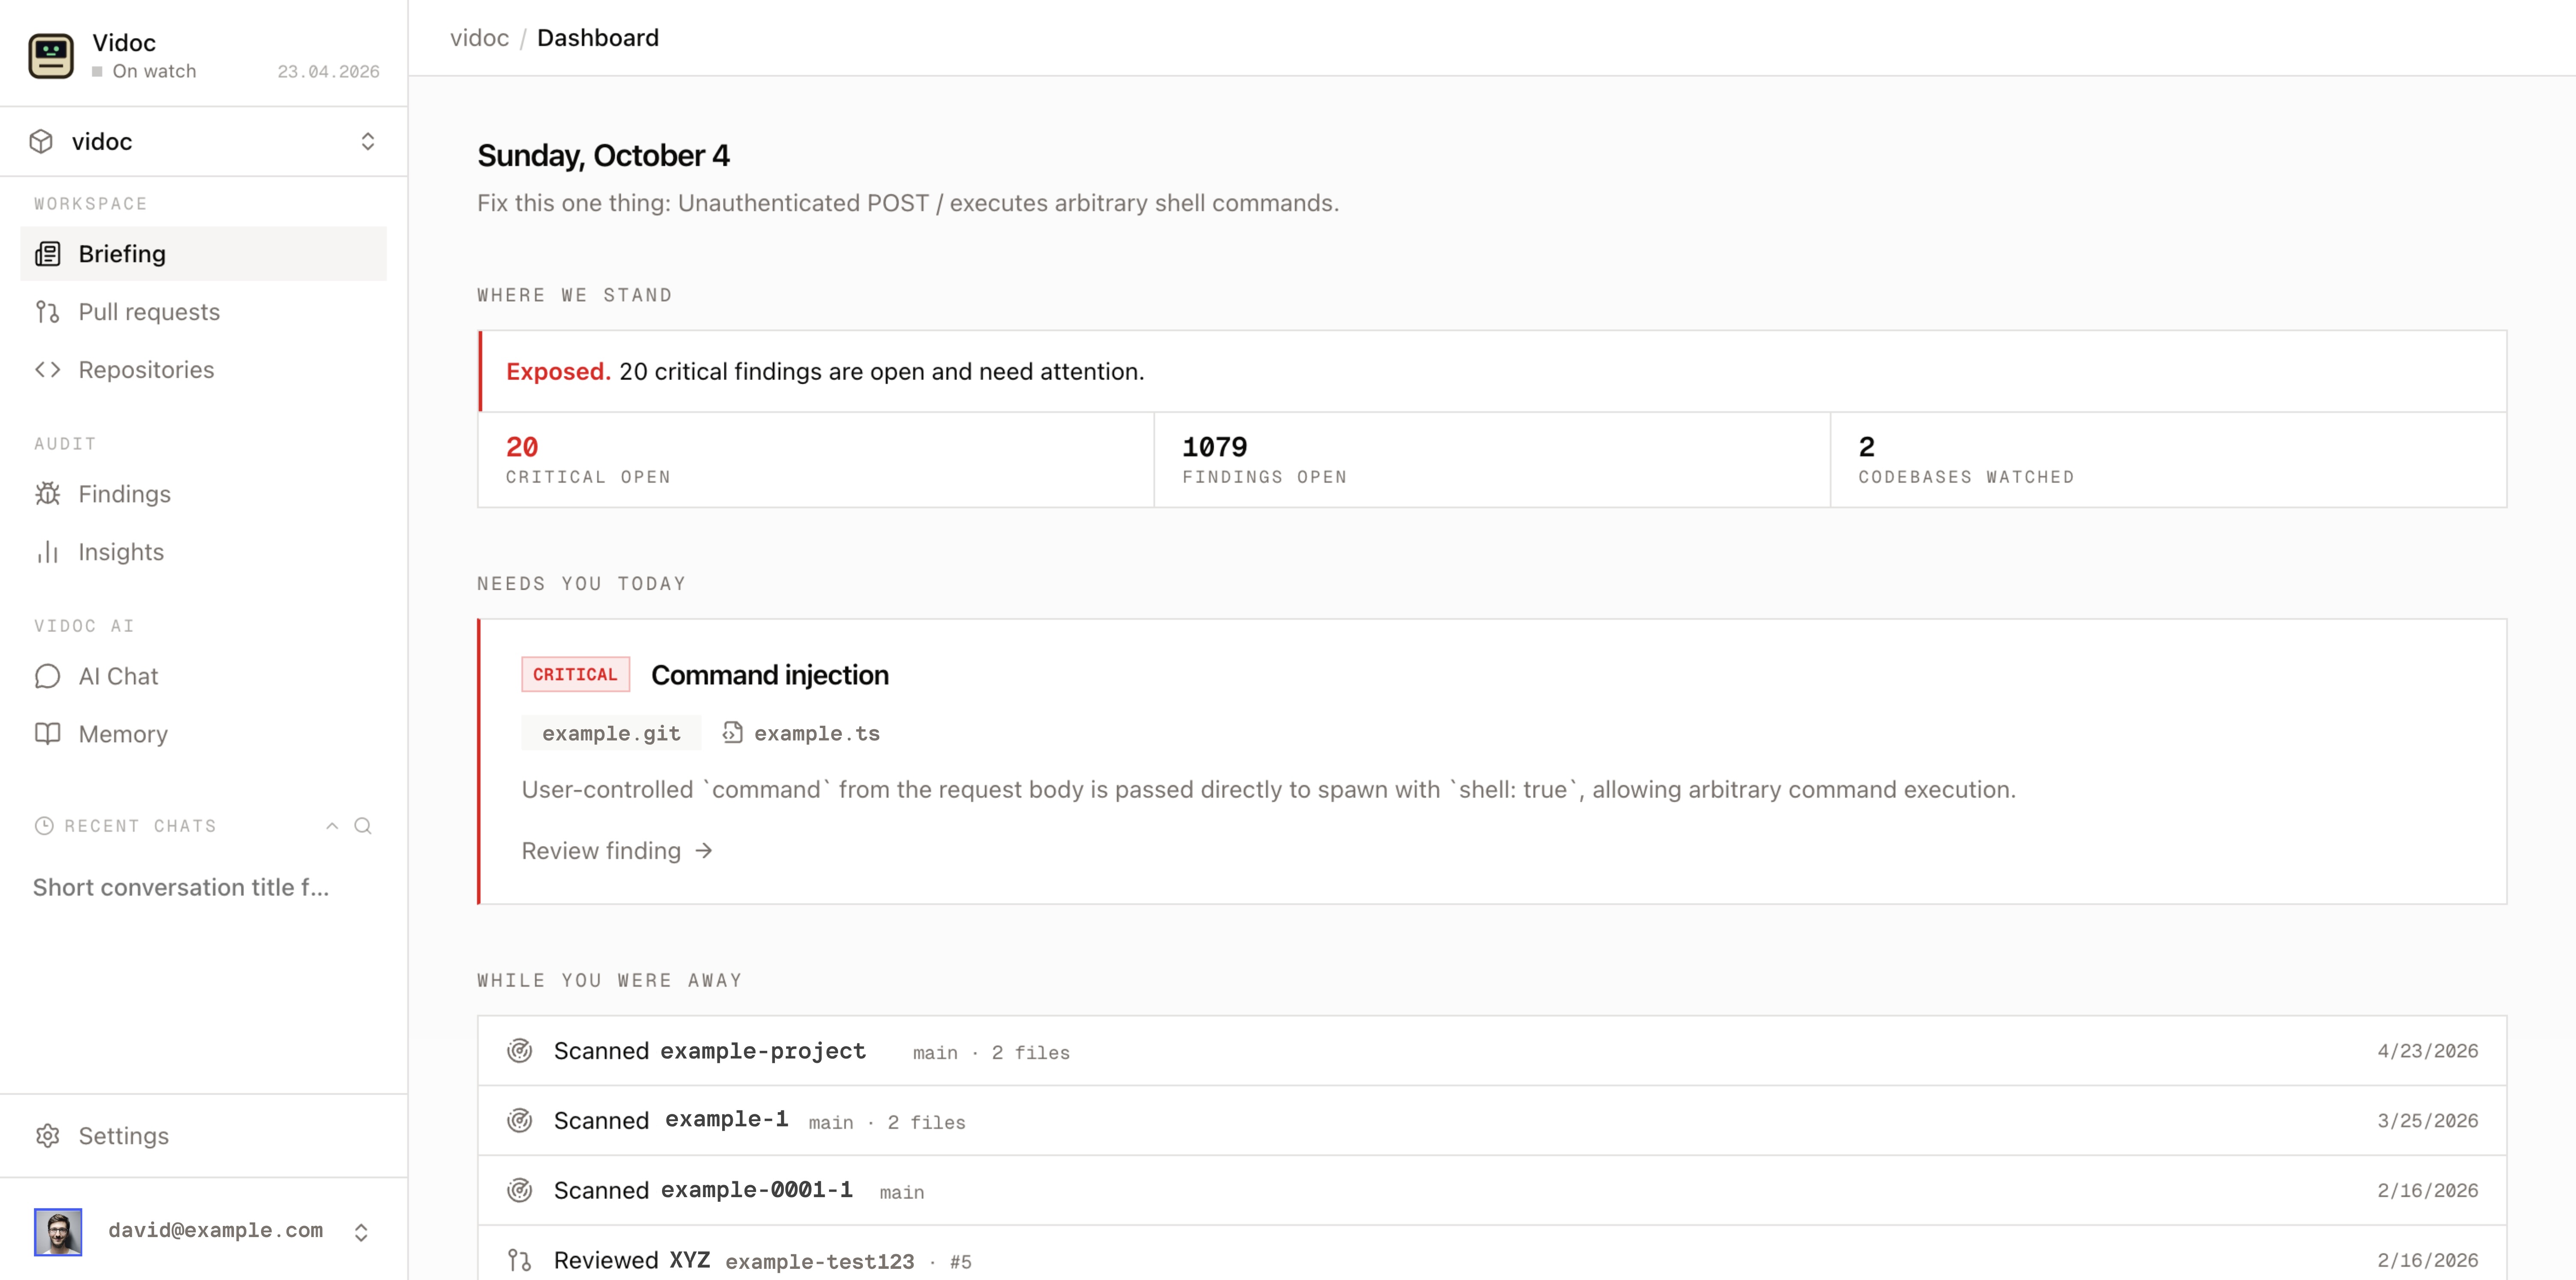Click the user avatar thumbnail
Image resolution: width=2576 pixels, height=1280 pixels.
click(58, 1232)
